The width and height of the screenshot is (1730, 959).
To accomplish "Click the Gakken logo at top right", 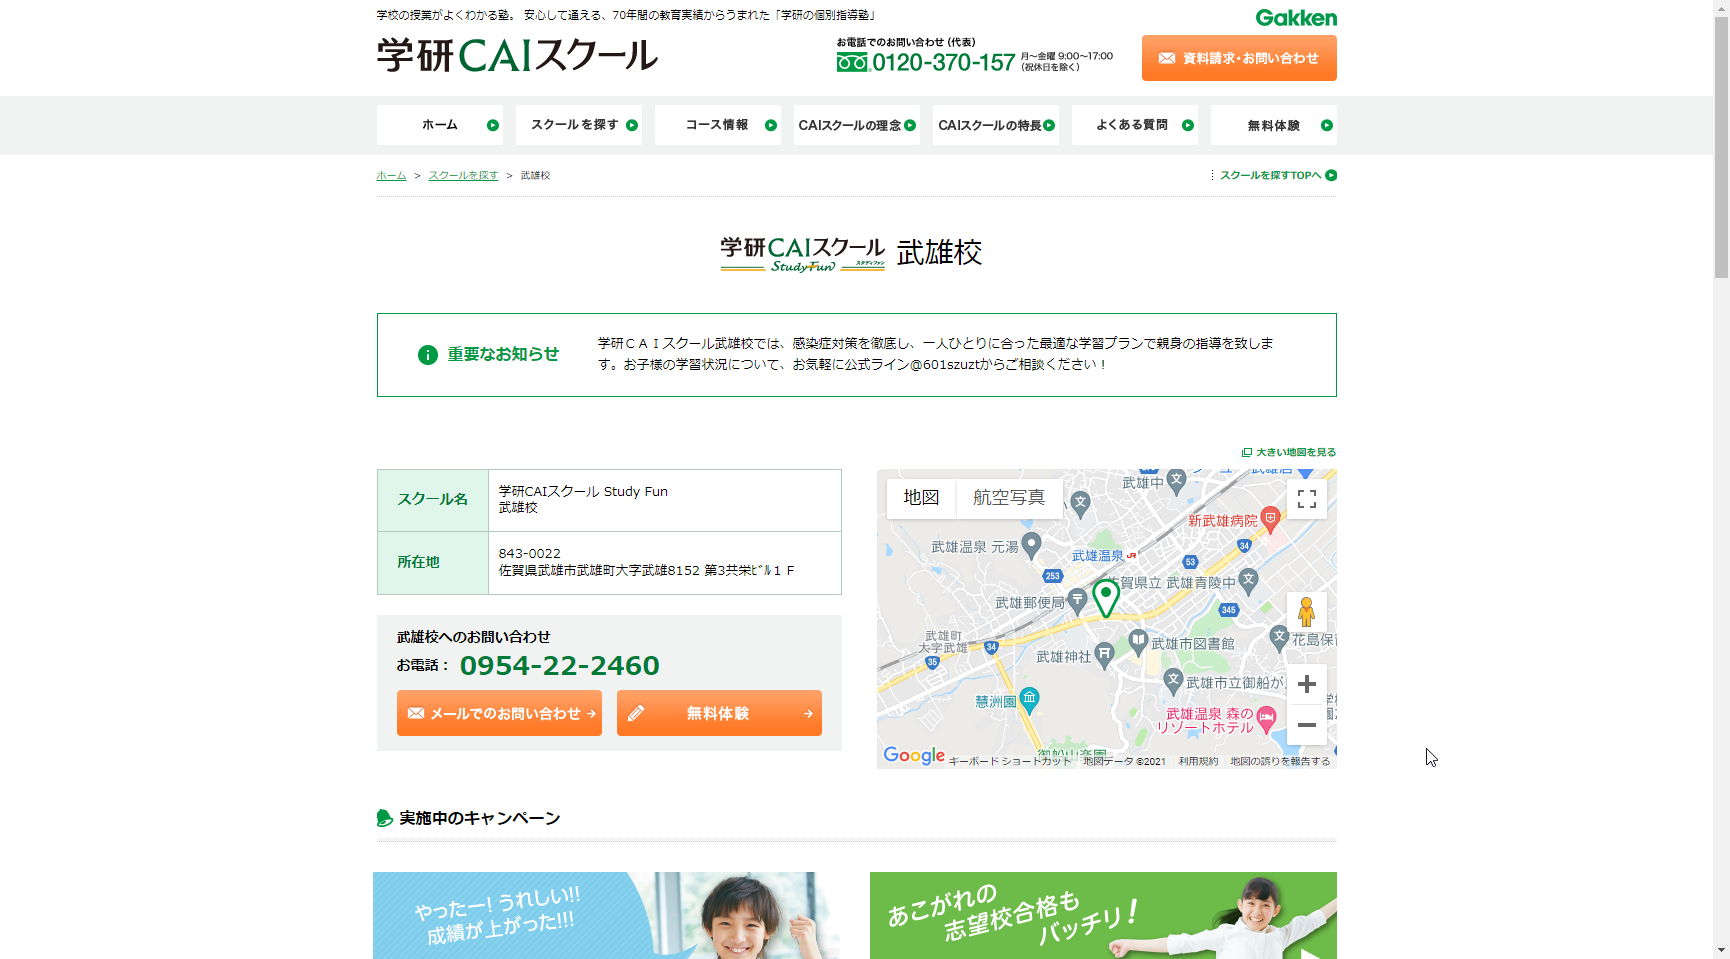I will coord(1295,18).
